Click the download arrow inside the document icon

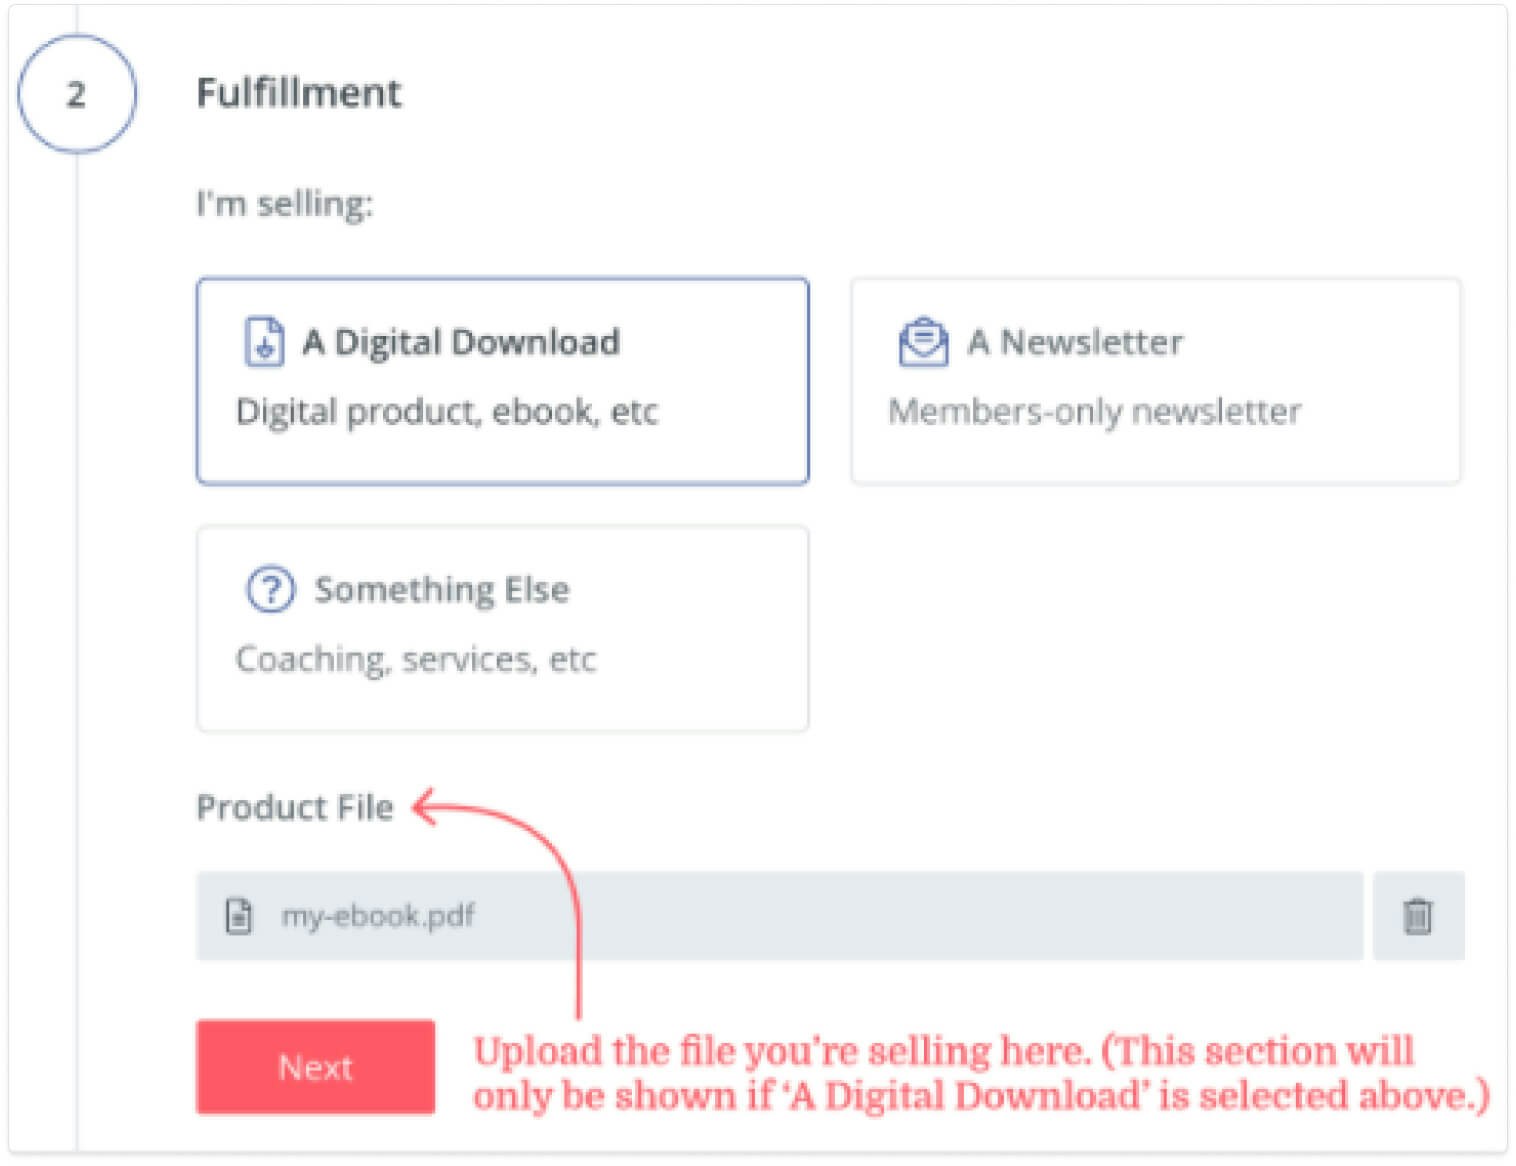tap(263, 345)
